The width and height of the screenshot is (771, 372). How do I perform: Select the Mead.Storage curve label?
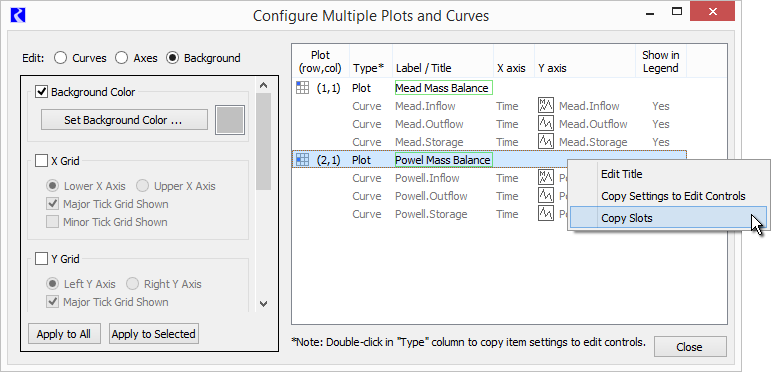pos(429,142)
